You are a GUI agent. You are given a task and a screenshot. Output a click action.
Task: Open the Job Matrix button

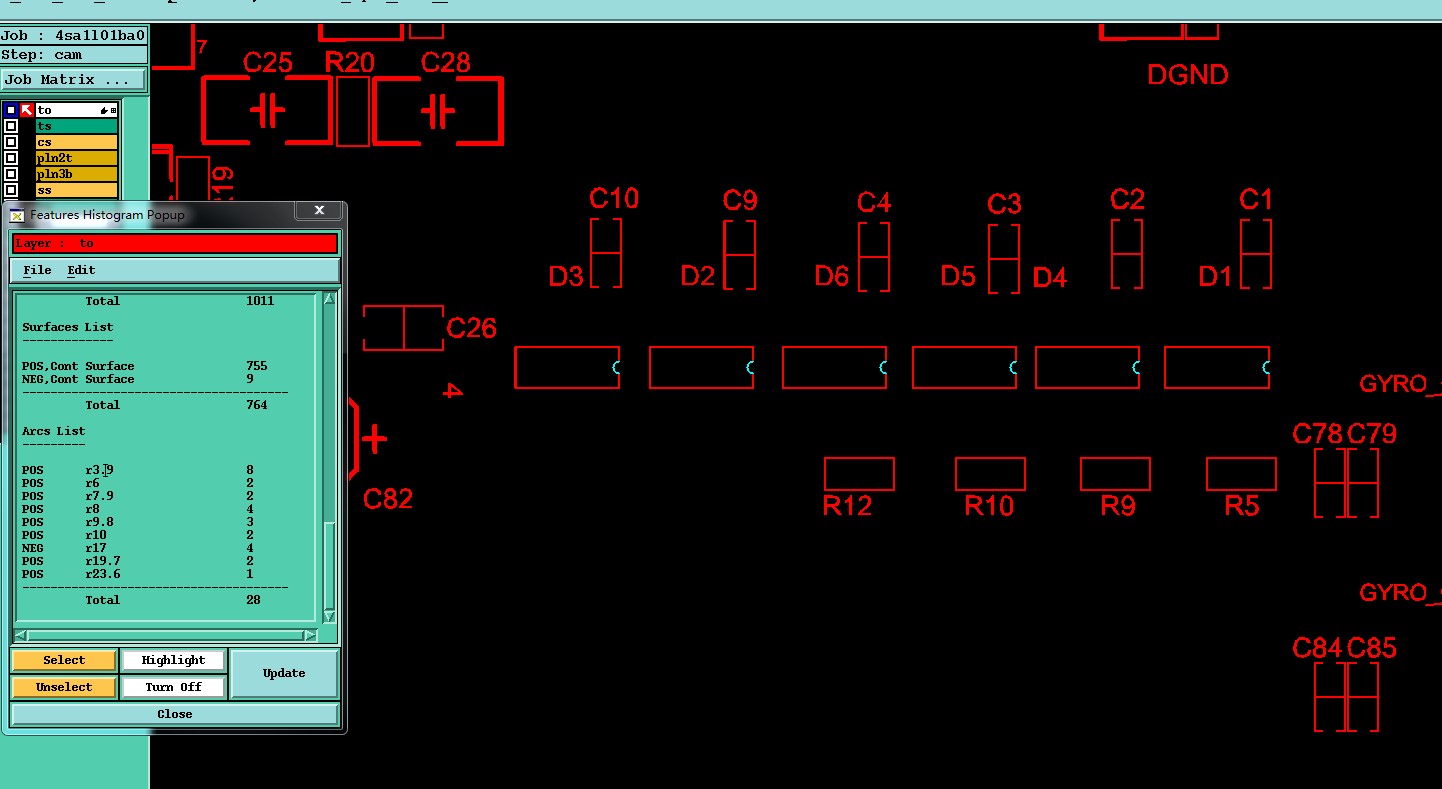coord(73,80)
